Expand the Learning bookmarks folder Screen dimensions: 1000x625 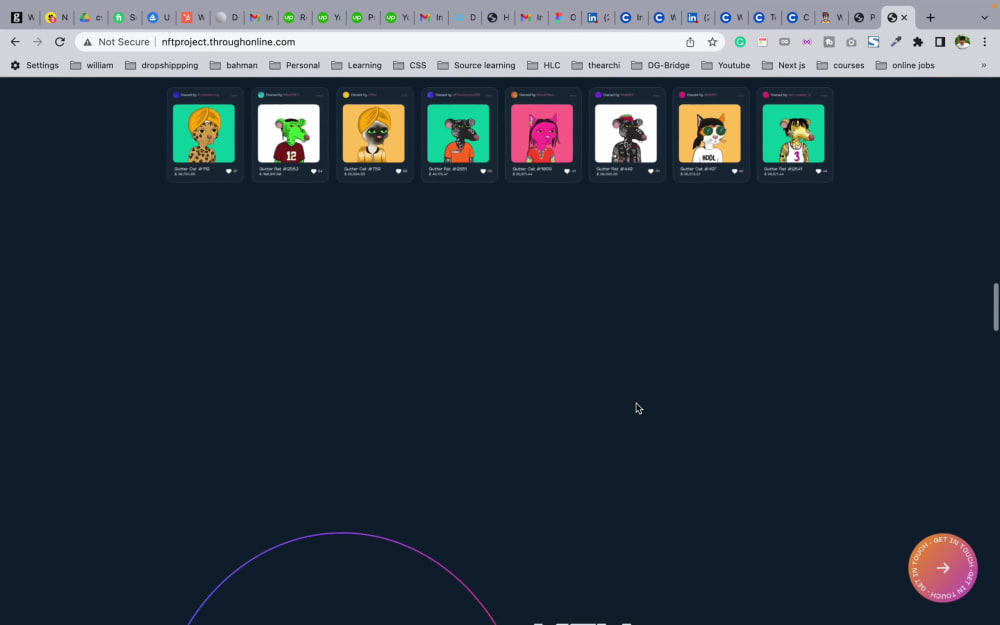click(x=357, y=65)
